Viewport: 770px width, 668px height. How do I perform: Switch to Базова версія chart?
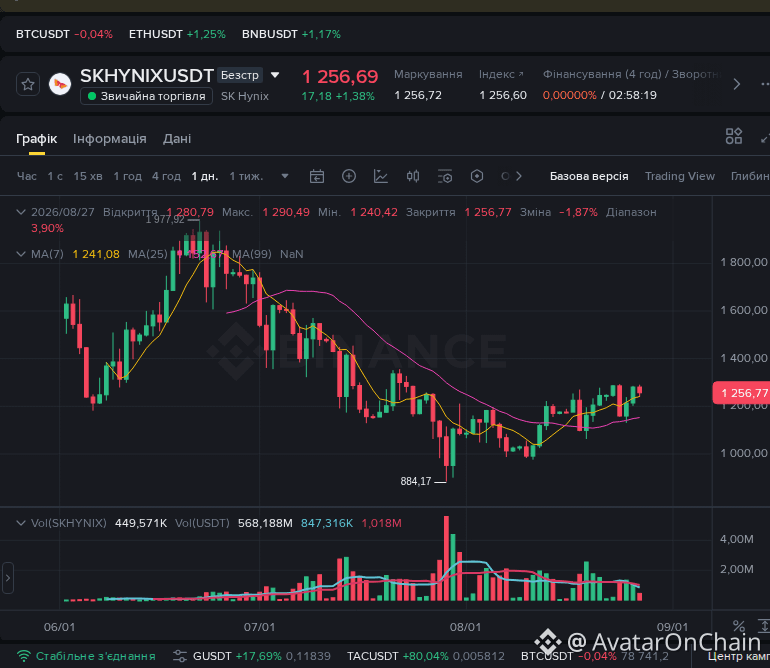(x=589, y=176)
